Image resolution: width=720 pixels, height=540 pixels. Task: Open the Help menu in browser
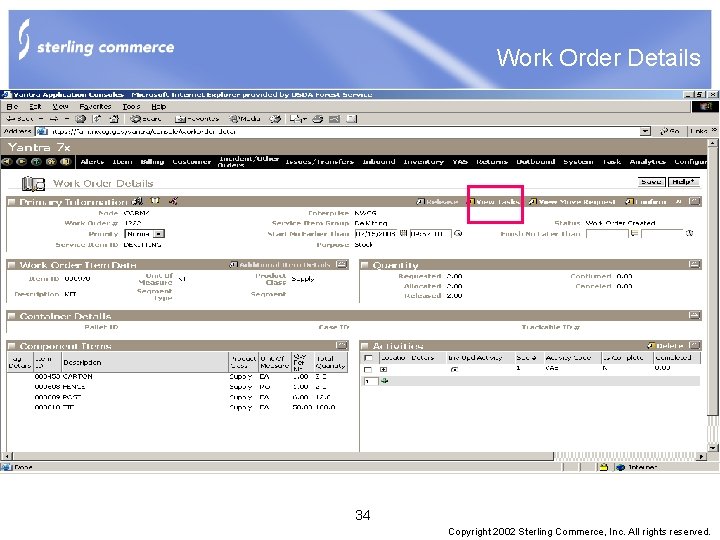coord(158,107)
